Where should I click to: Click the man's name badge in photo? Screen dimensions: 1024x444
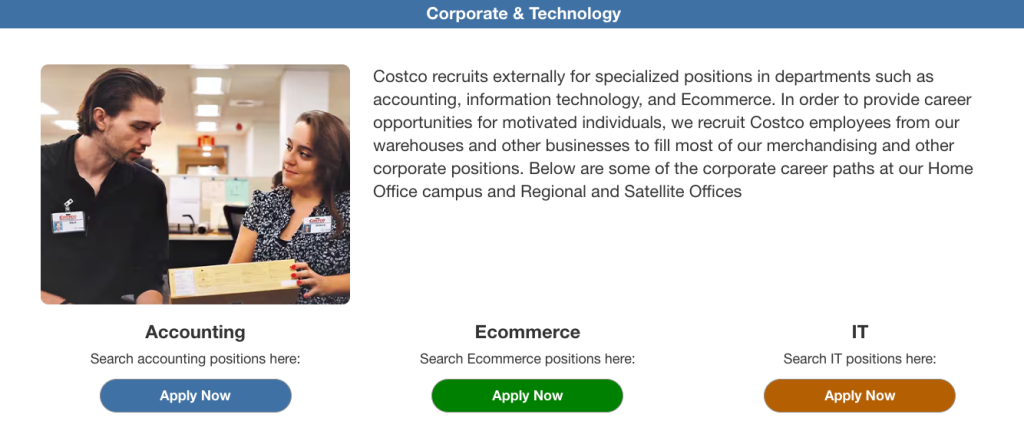(x=68, y=219)
